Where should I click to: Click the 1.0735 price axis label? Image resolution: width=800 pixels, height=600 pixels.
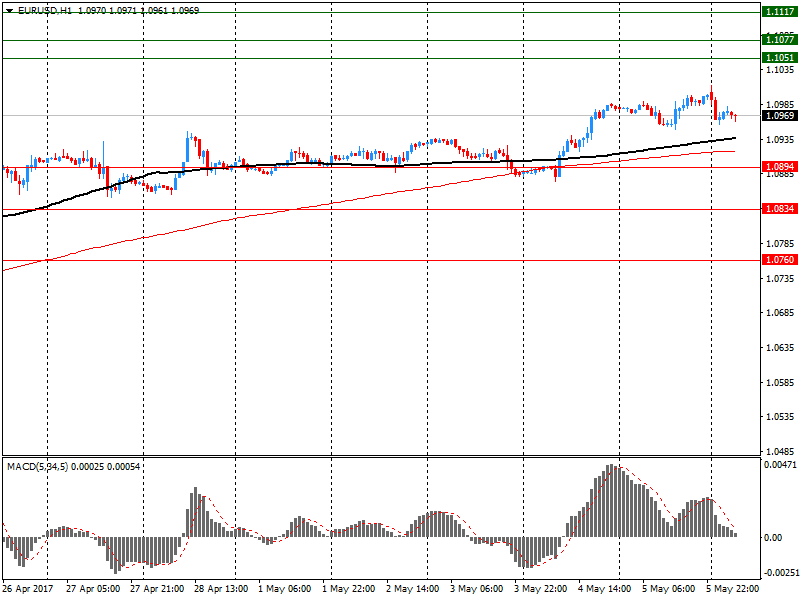(781, 279)
